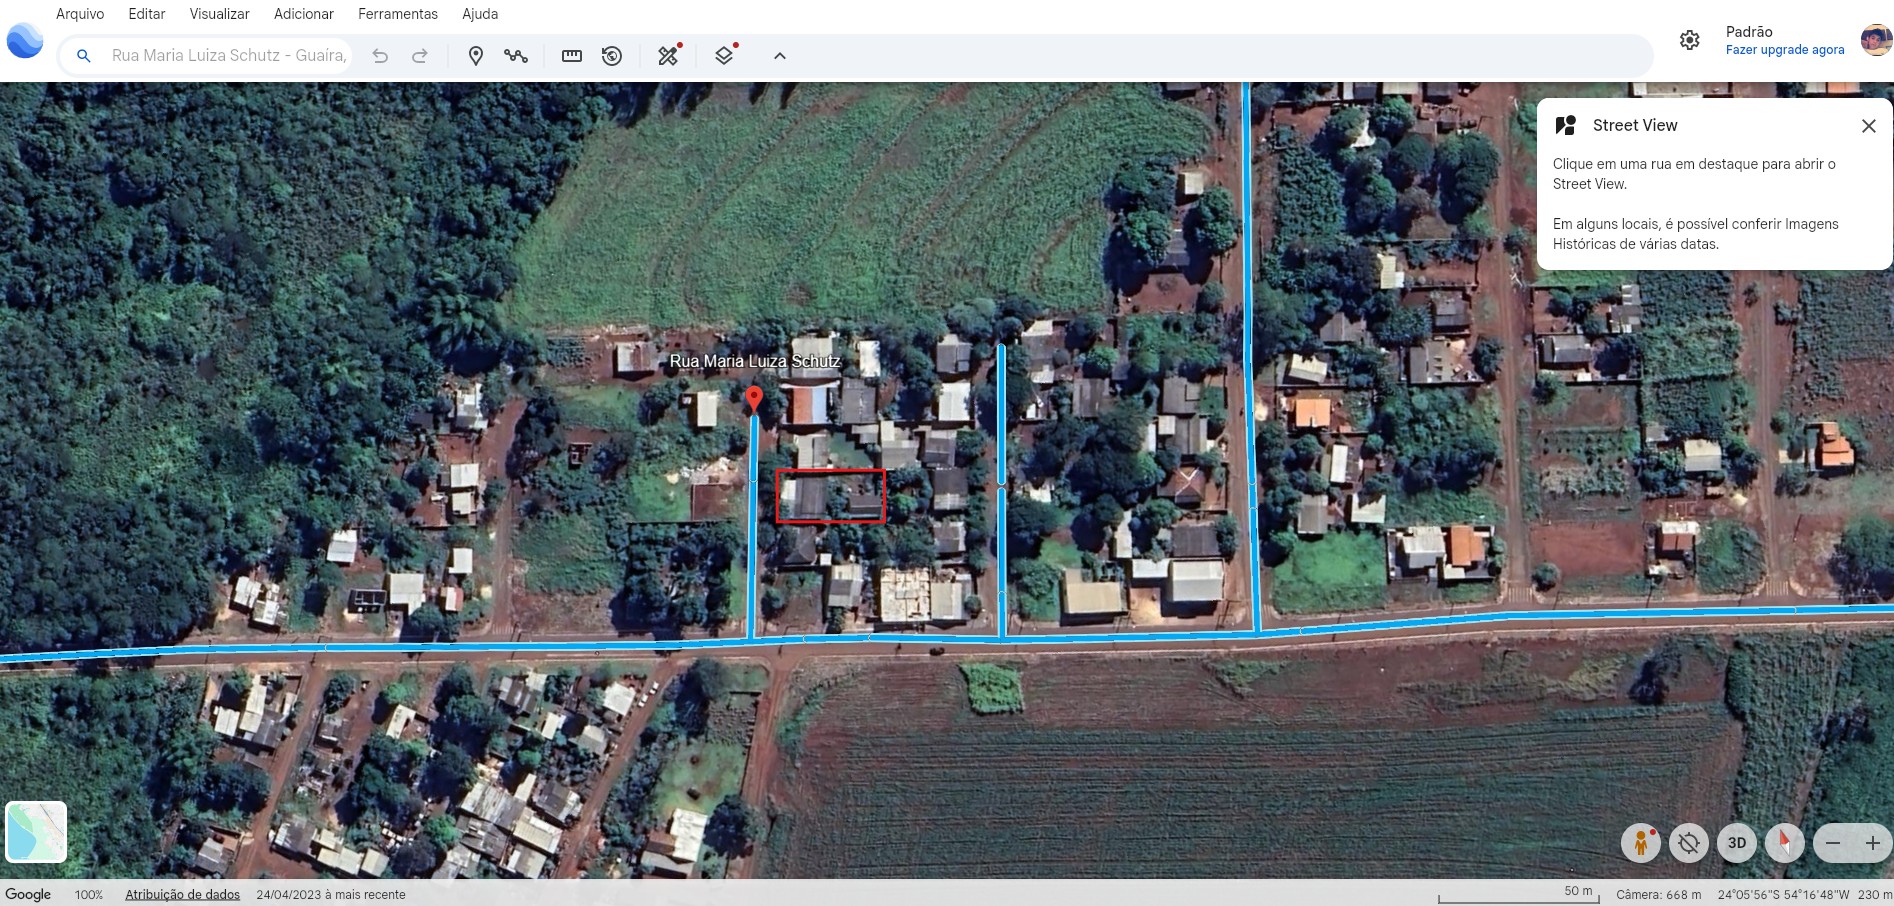
Task: Click Atribuição de dados link
Action: [x=182, y=895]
